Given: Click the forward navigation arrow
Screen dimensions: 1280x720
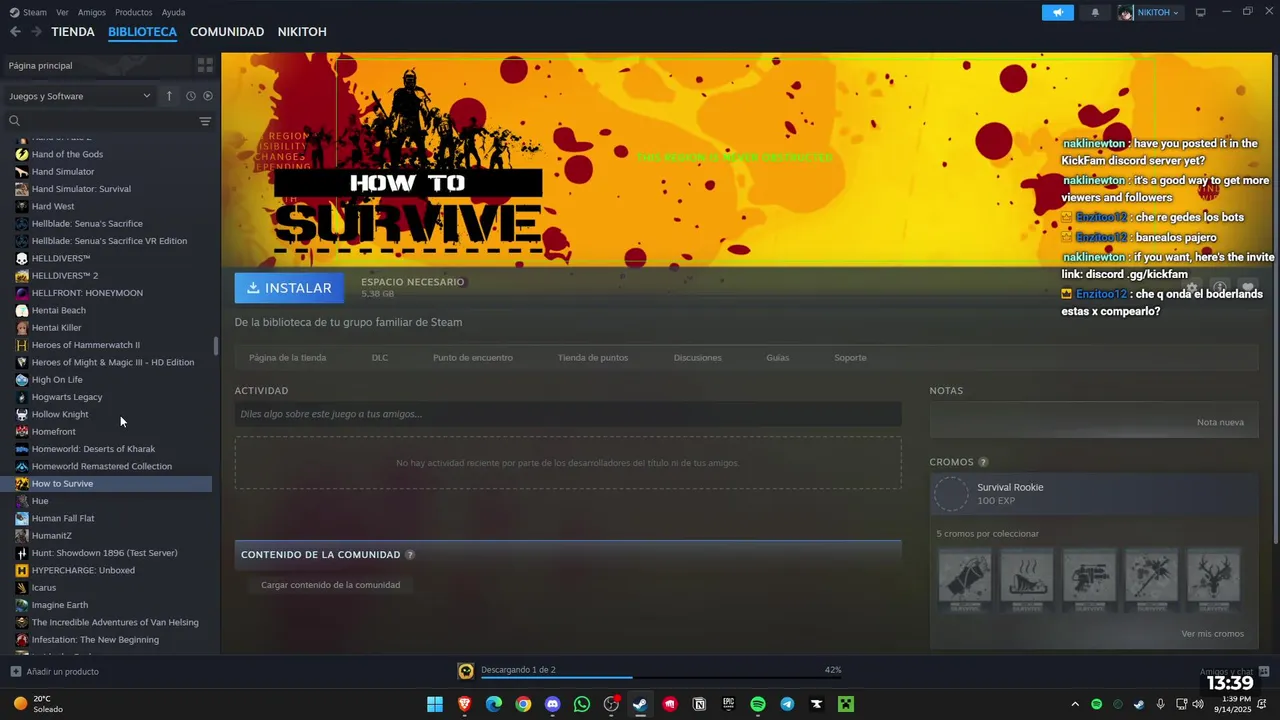Looking at the screenshot, I should pos(36,32).
